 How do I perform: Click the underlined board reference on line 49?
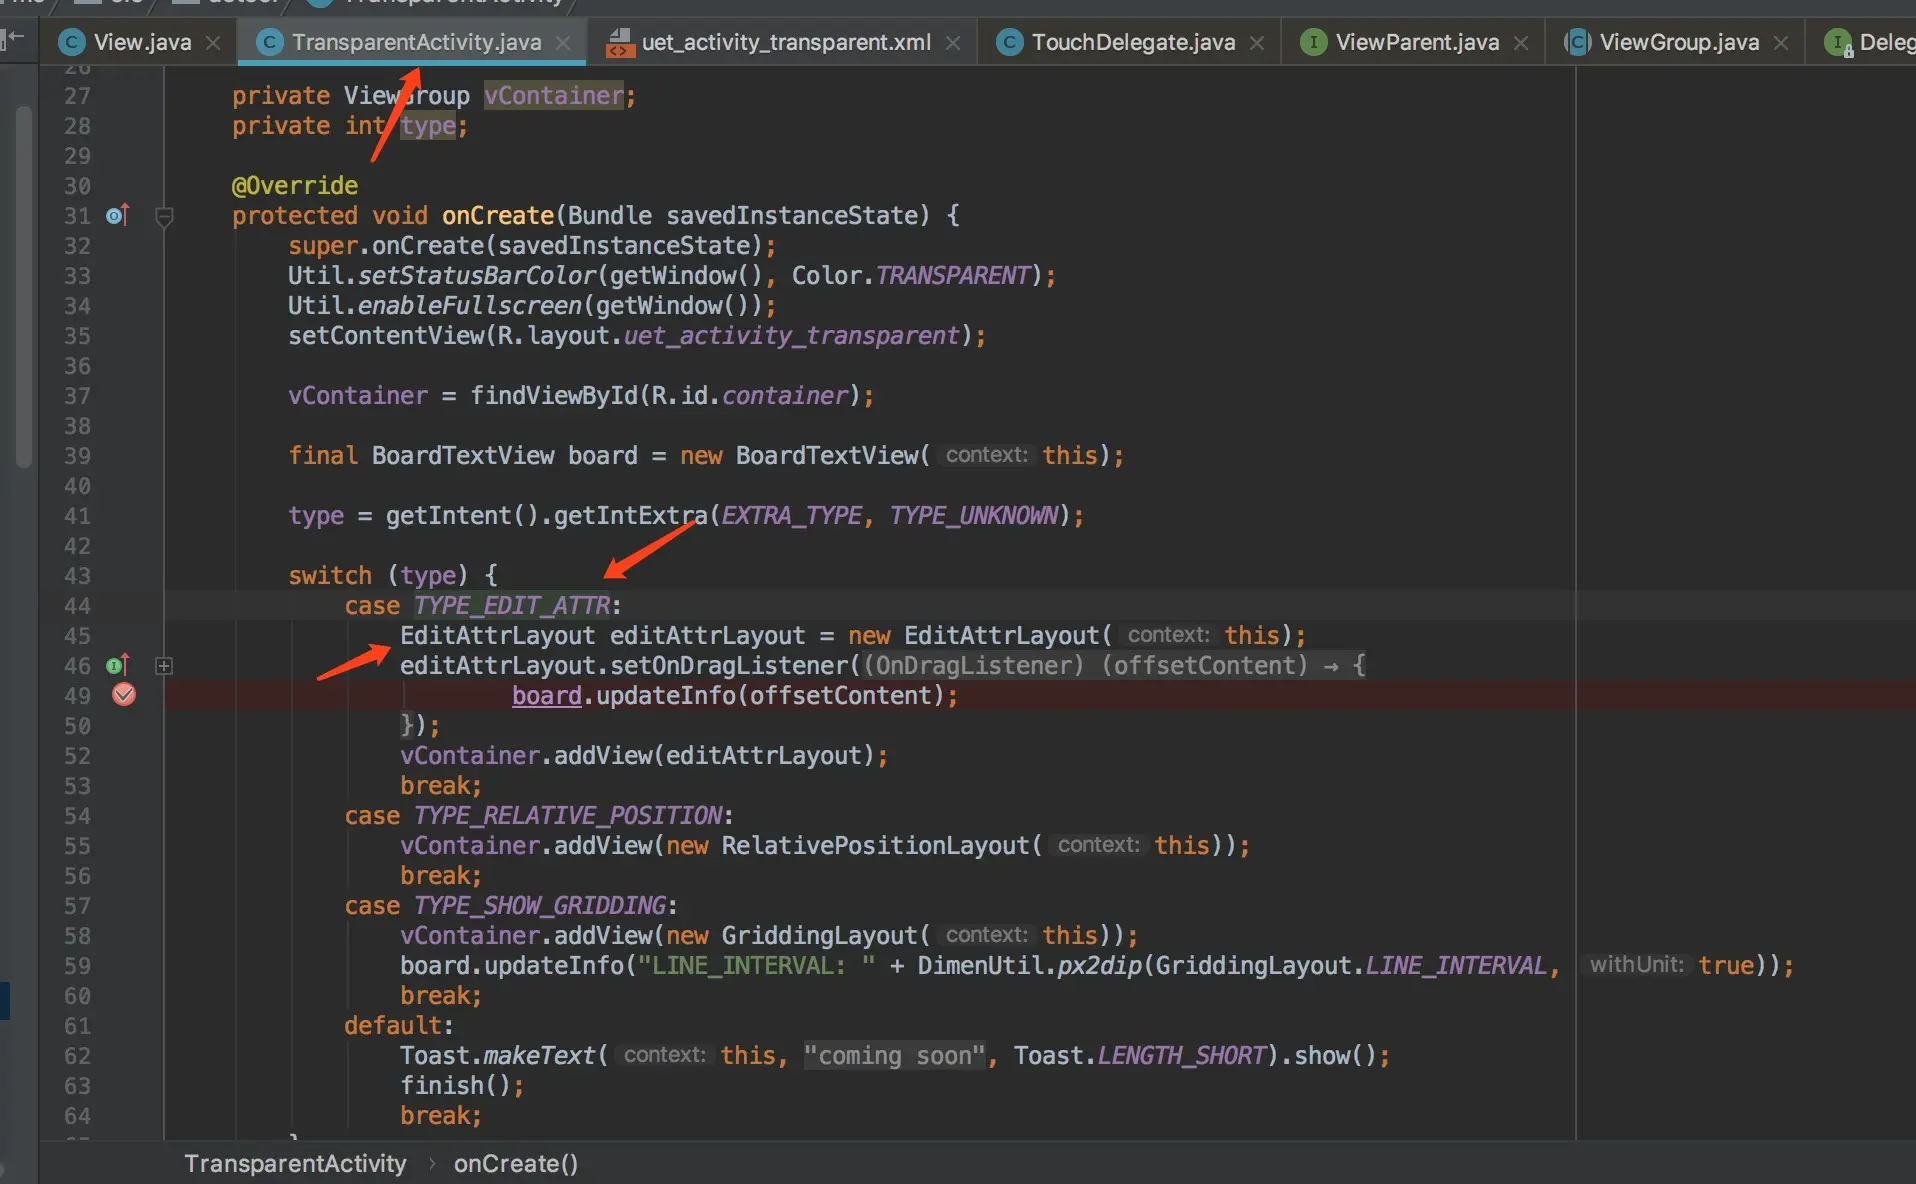[x=547, y=695]
